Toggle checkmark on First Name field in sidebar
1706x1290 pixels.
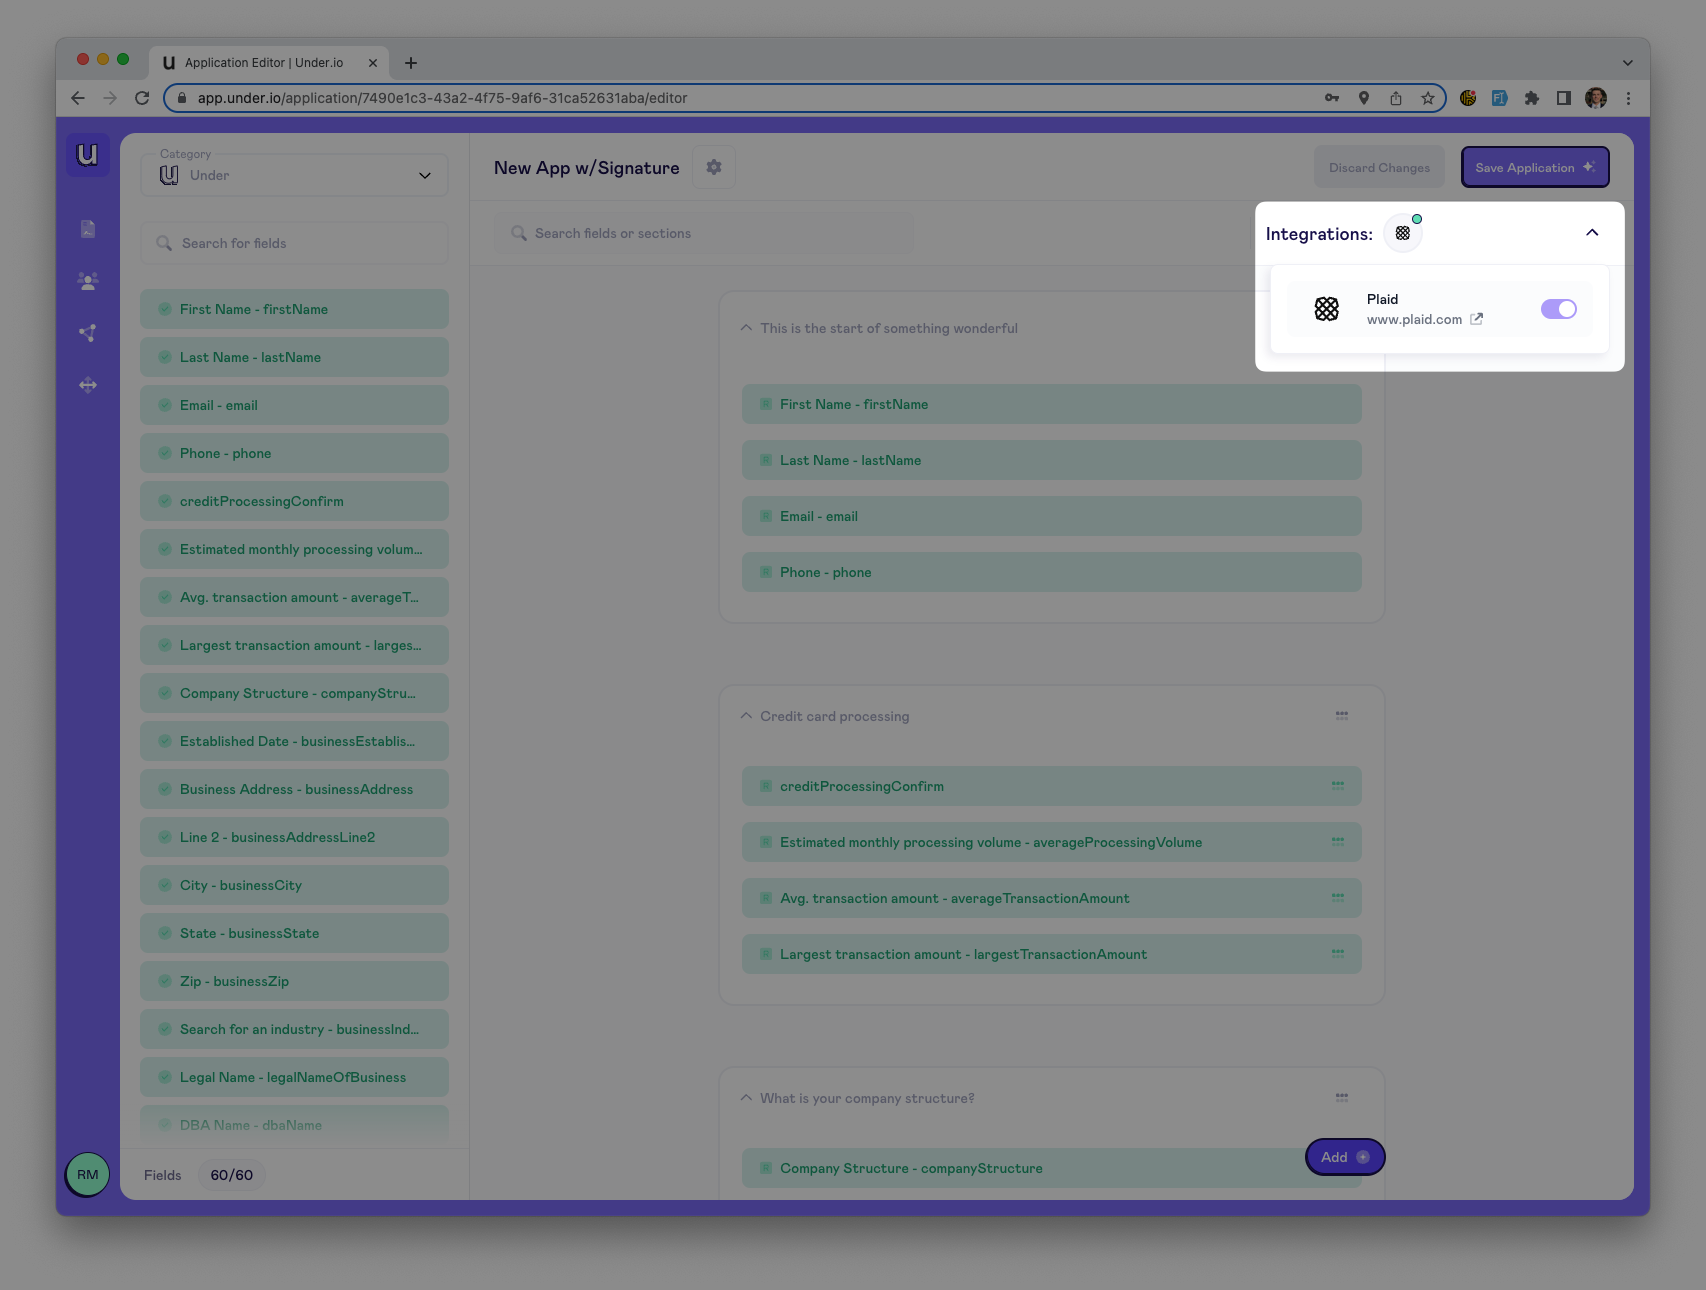pos(165,309)
